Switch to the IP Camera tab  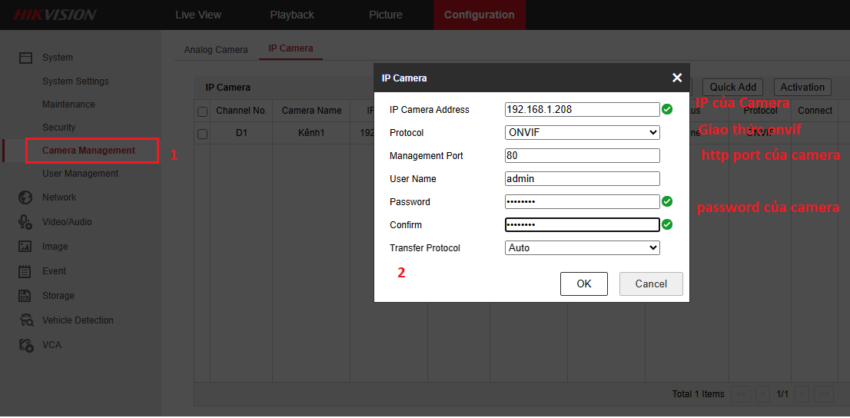tap(291, 48)
